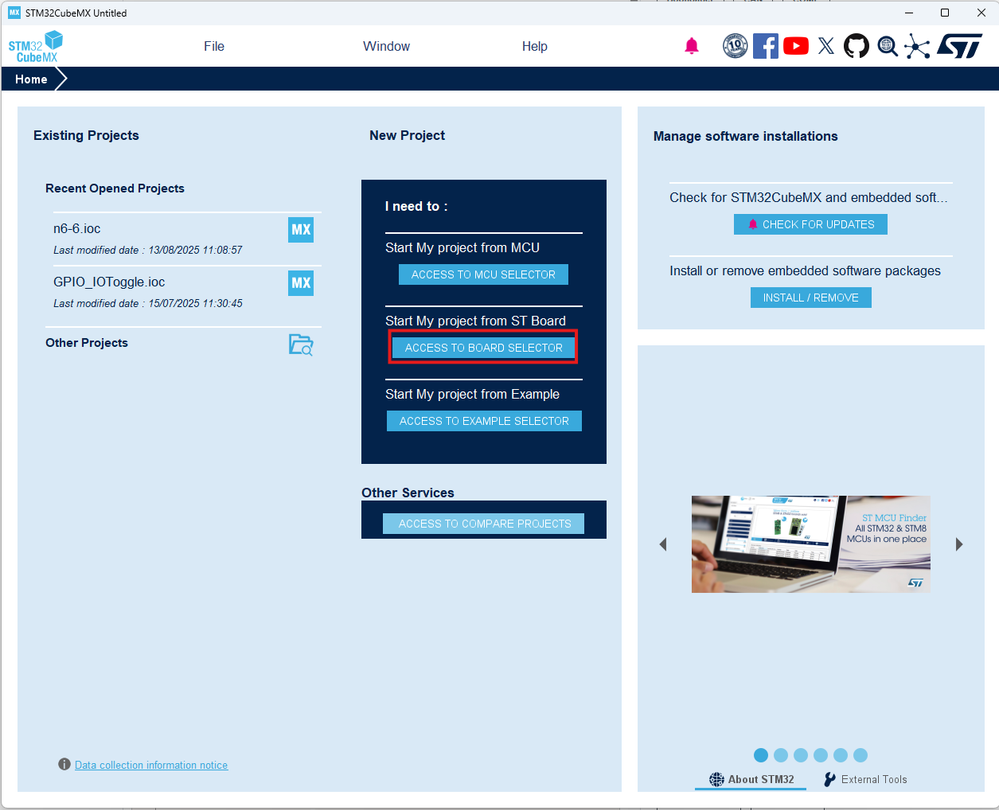Click the STM32CubeMX logo

click(x=36, y=47)
